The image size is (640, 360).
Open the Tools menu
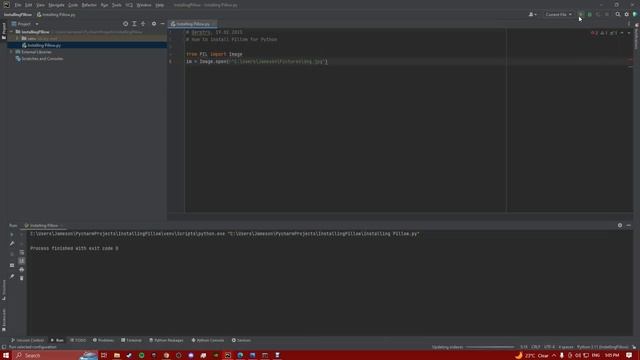point(117,5)
